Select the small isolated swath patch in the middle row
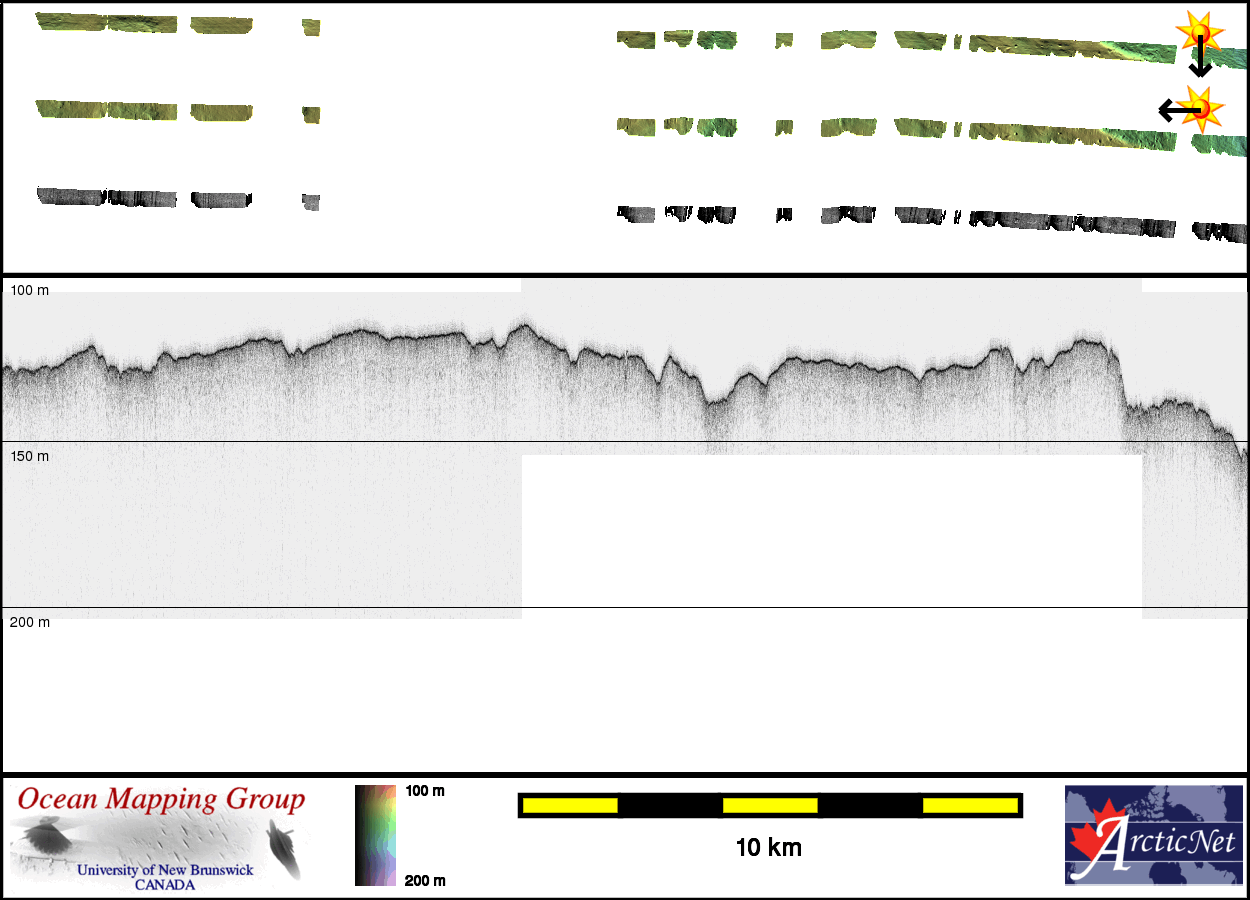This screenshot has width=1250, height=900. click(x=311, y=115)
